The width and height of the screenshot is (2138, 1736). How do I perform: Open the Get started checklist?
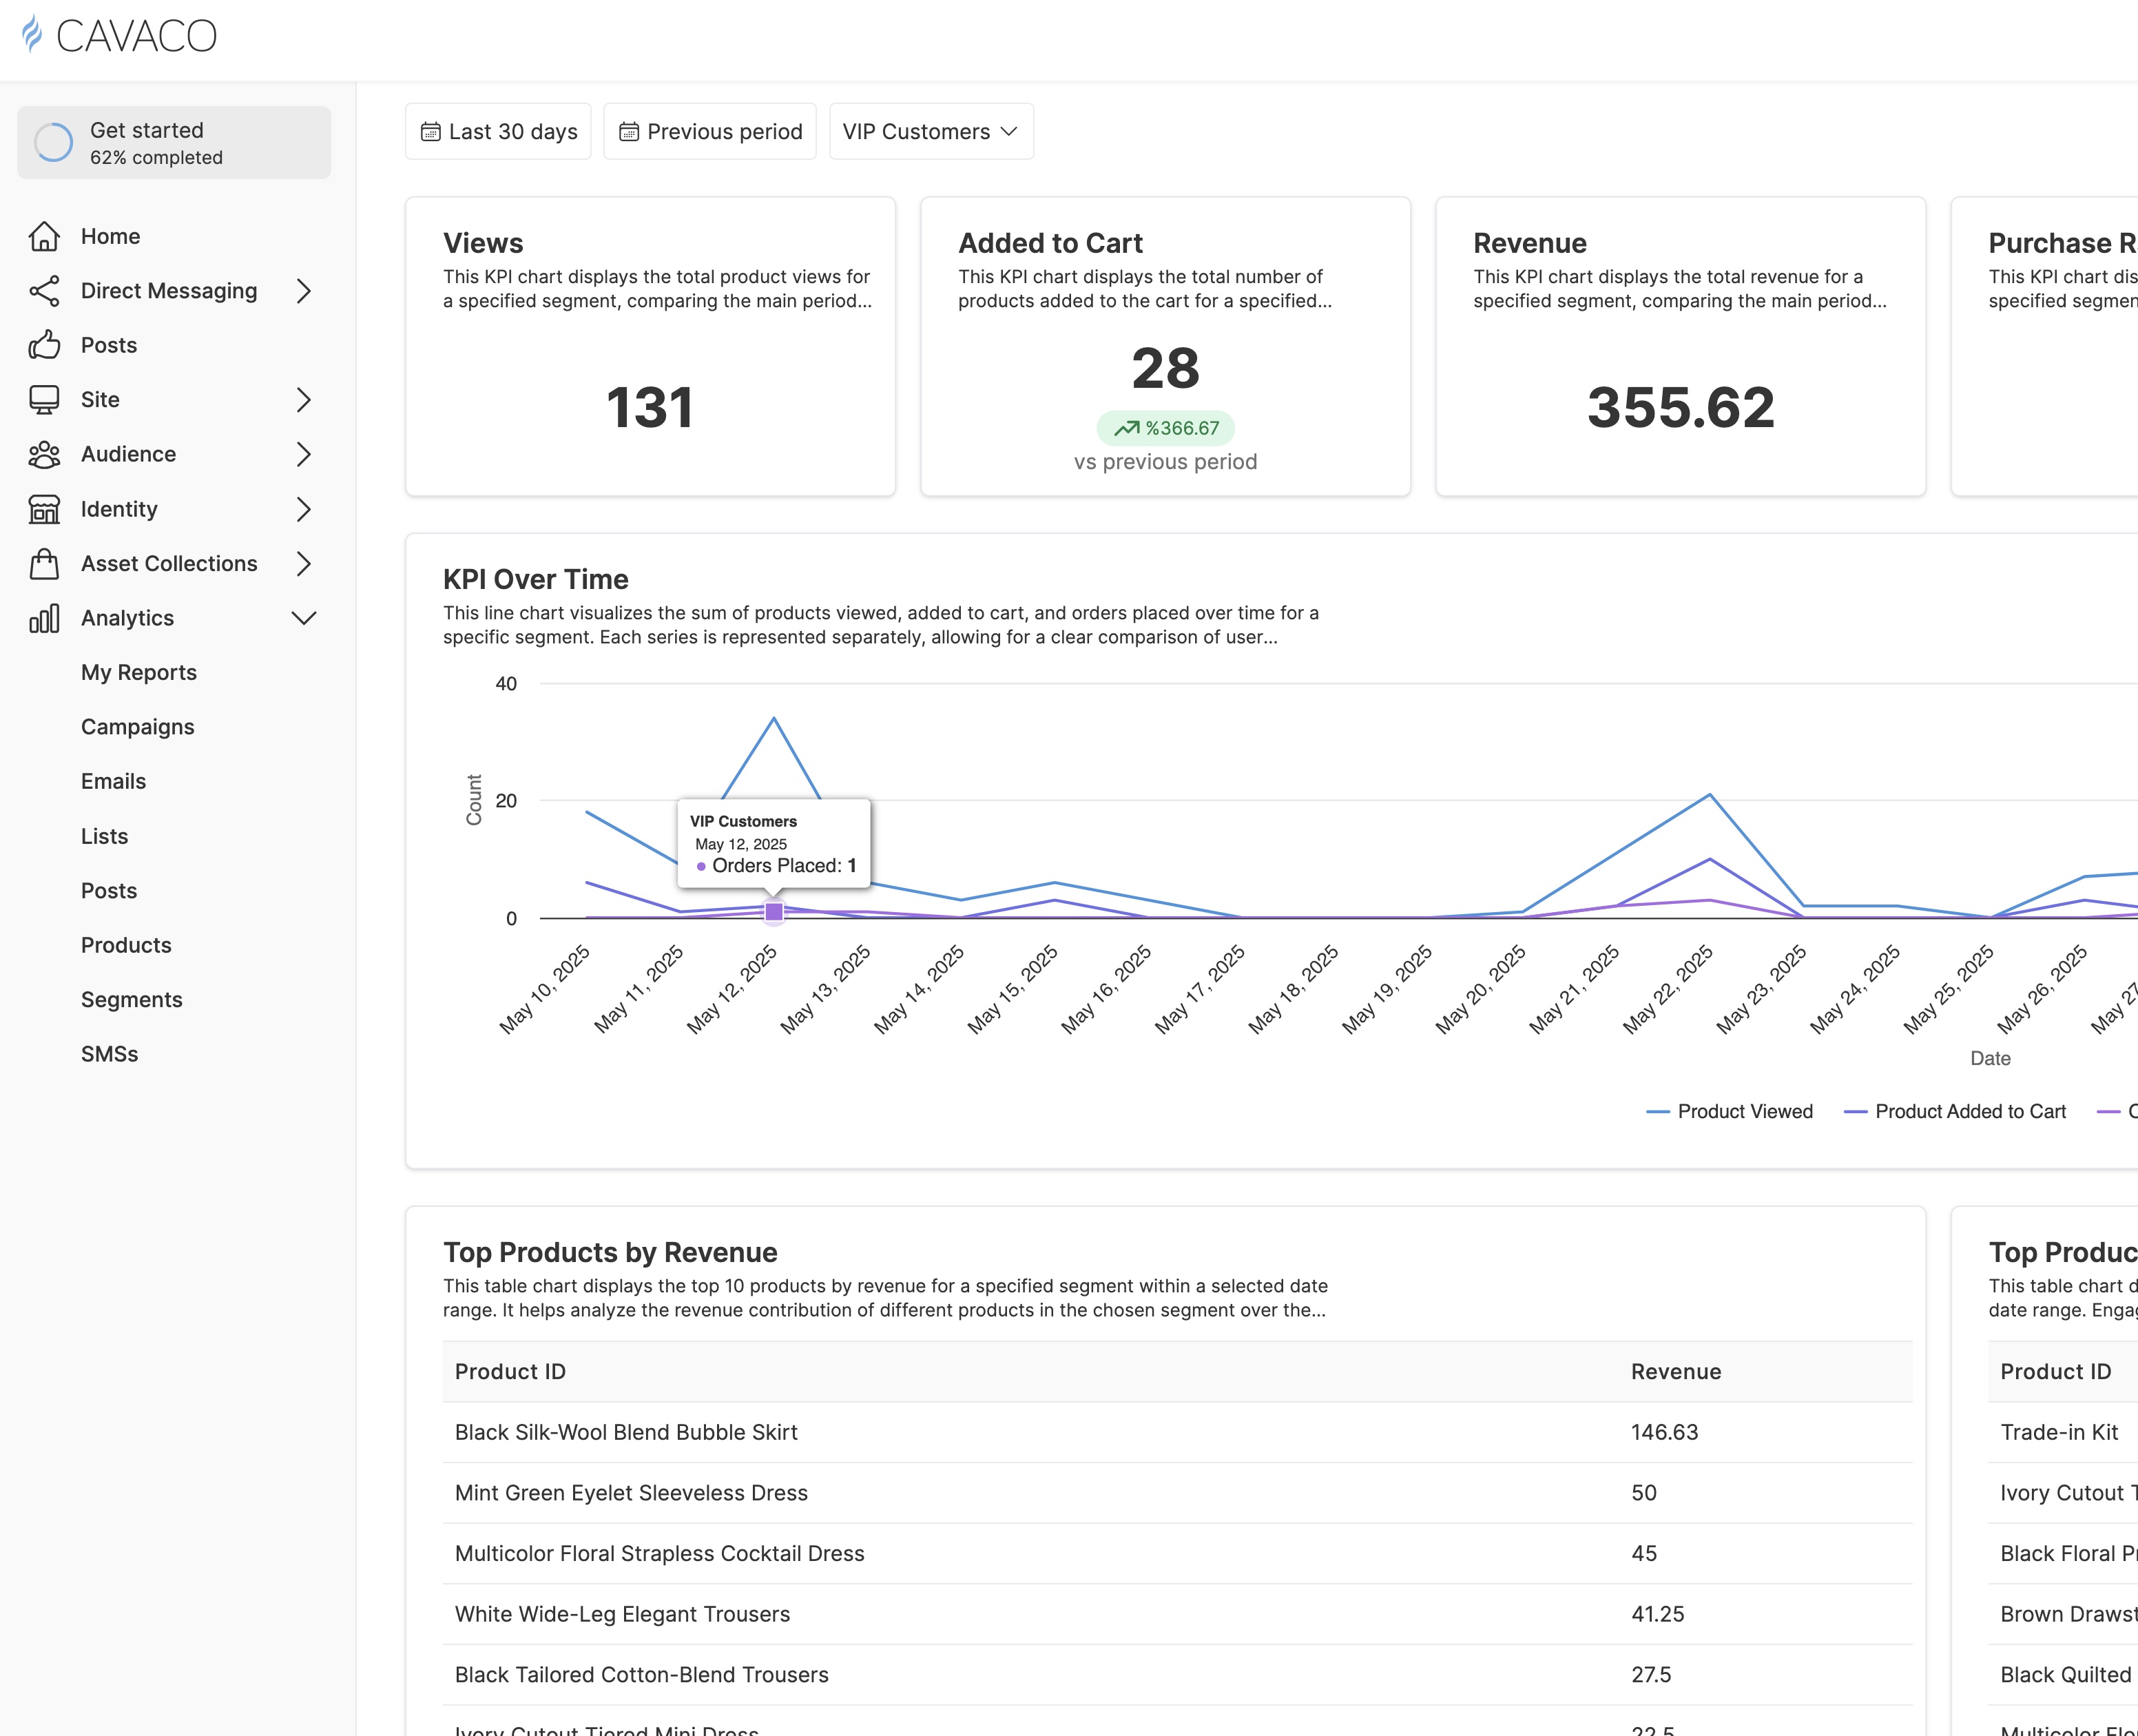174,143
